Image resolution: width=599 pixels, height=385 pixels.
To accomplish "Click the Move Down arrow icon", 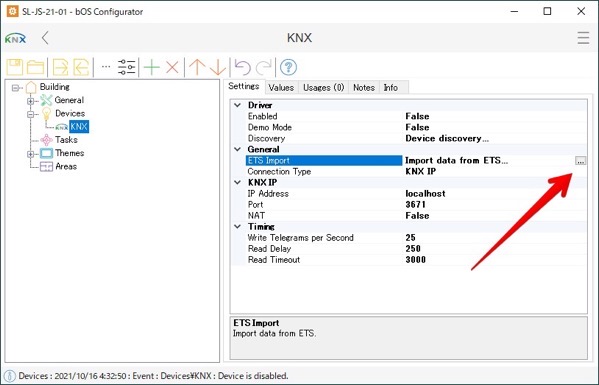I will pyautogui.click(x=218, y=67).
